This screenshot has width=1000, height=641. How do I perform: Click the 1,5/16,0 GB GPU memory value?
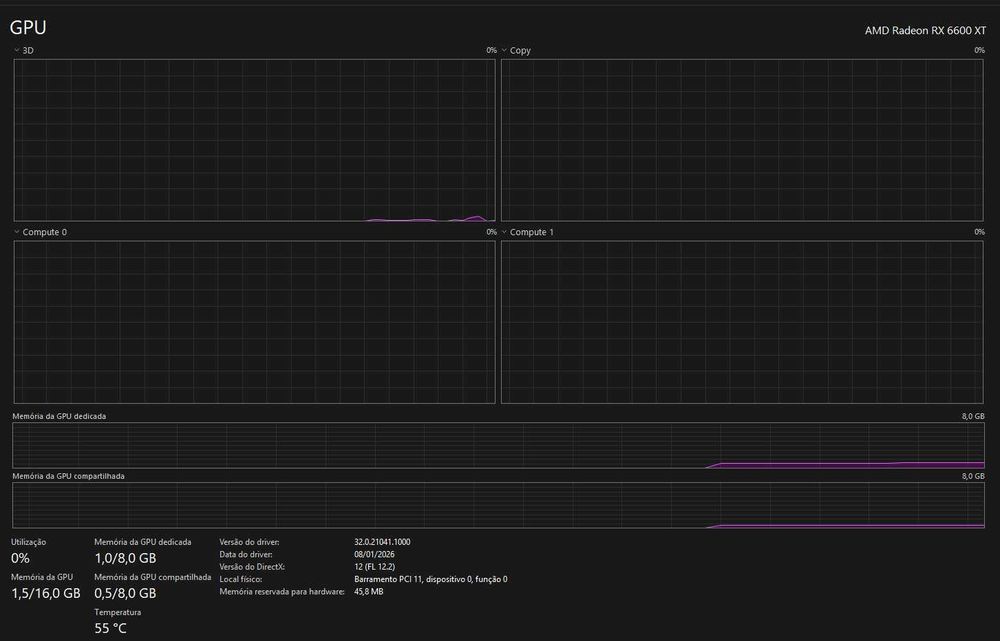[x=46, y=593]
